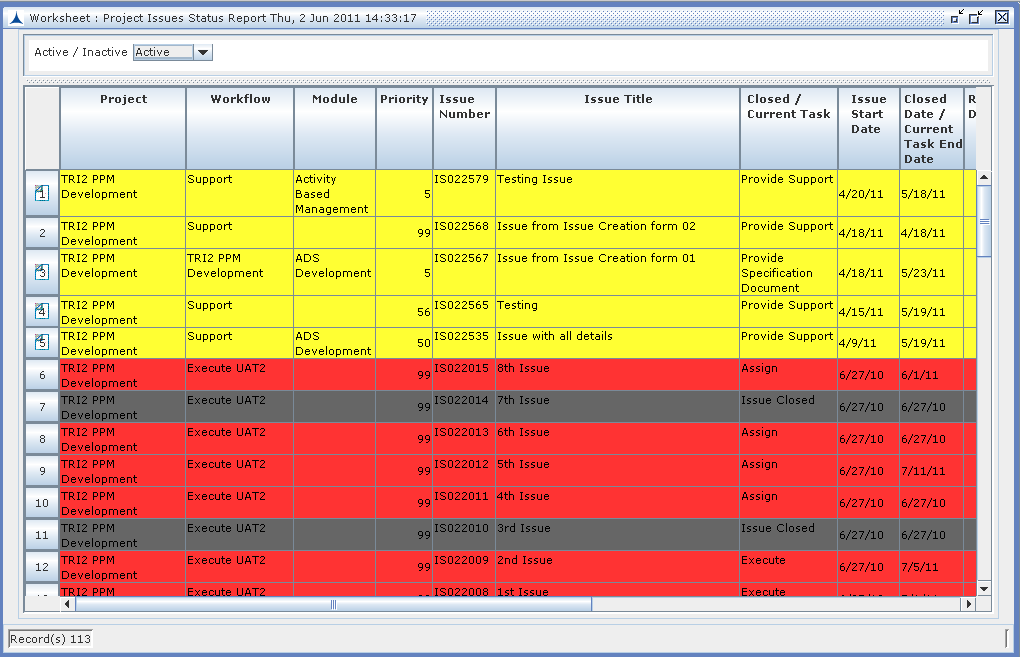
Task: Click the restore/maximize window icon
Action: click(977, 17)
